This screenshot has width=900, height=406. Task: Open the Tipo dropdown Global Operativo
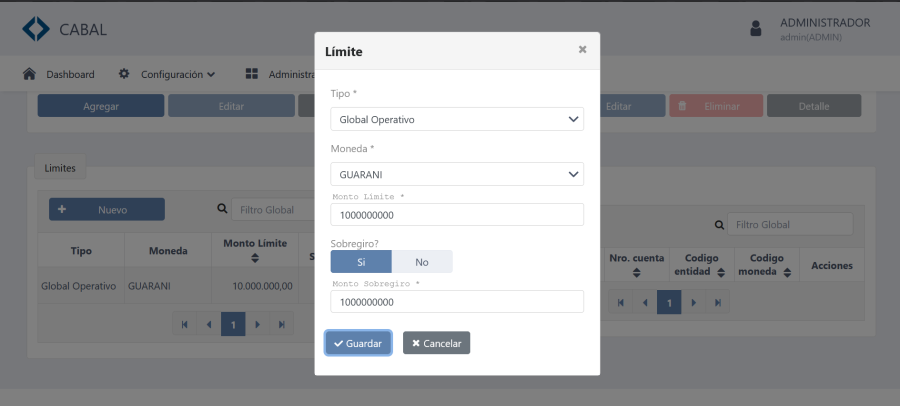pos(457,119)
